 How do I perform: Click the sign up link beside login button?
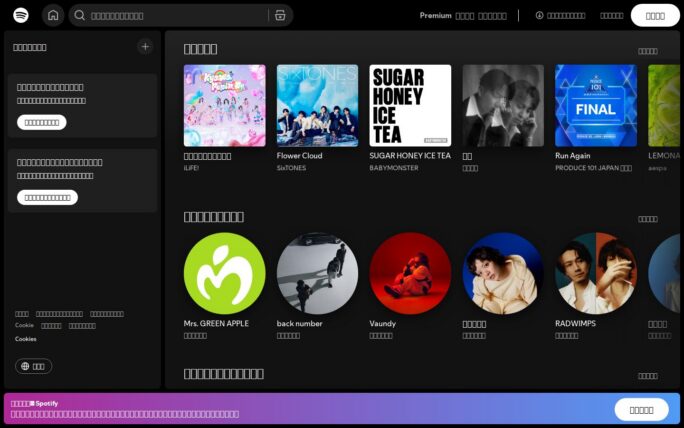612,16
